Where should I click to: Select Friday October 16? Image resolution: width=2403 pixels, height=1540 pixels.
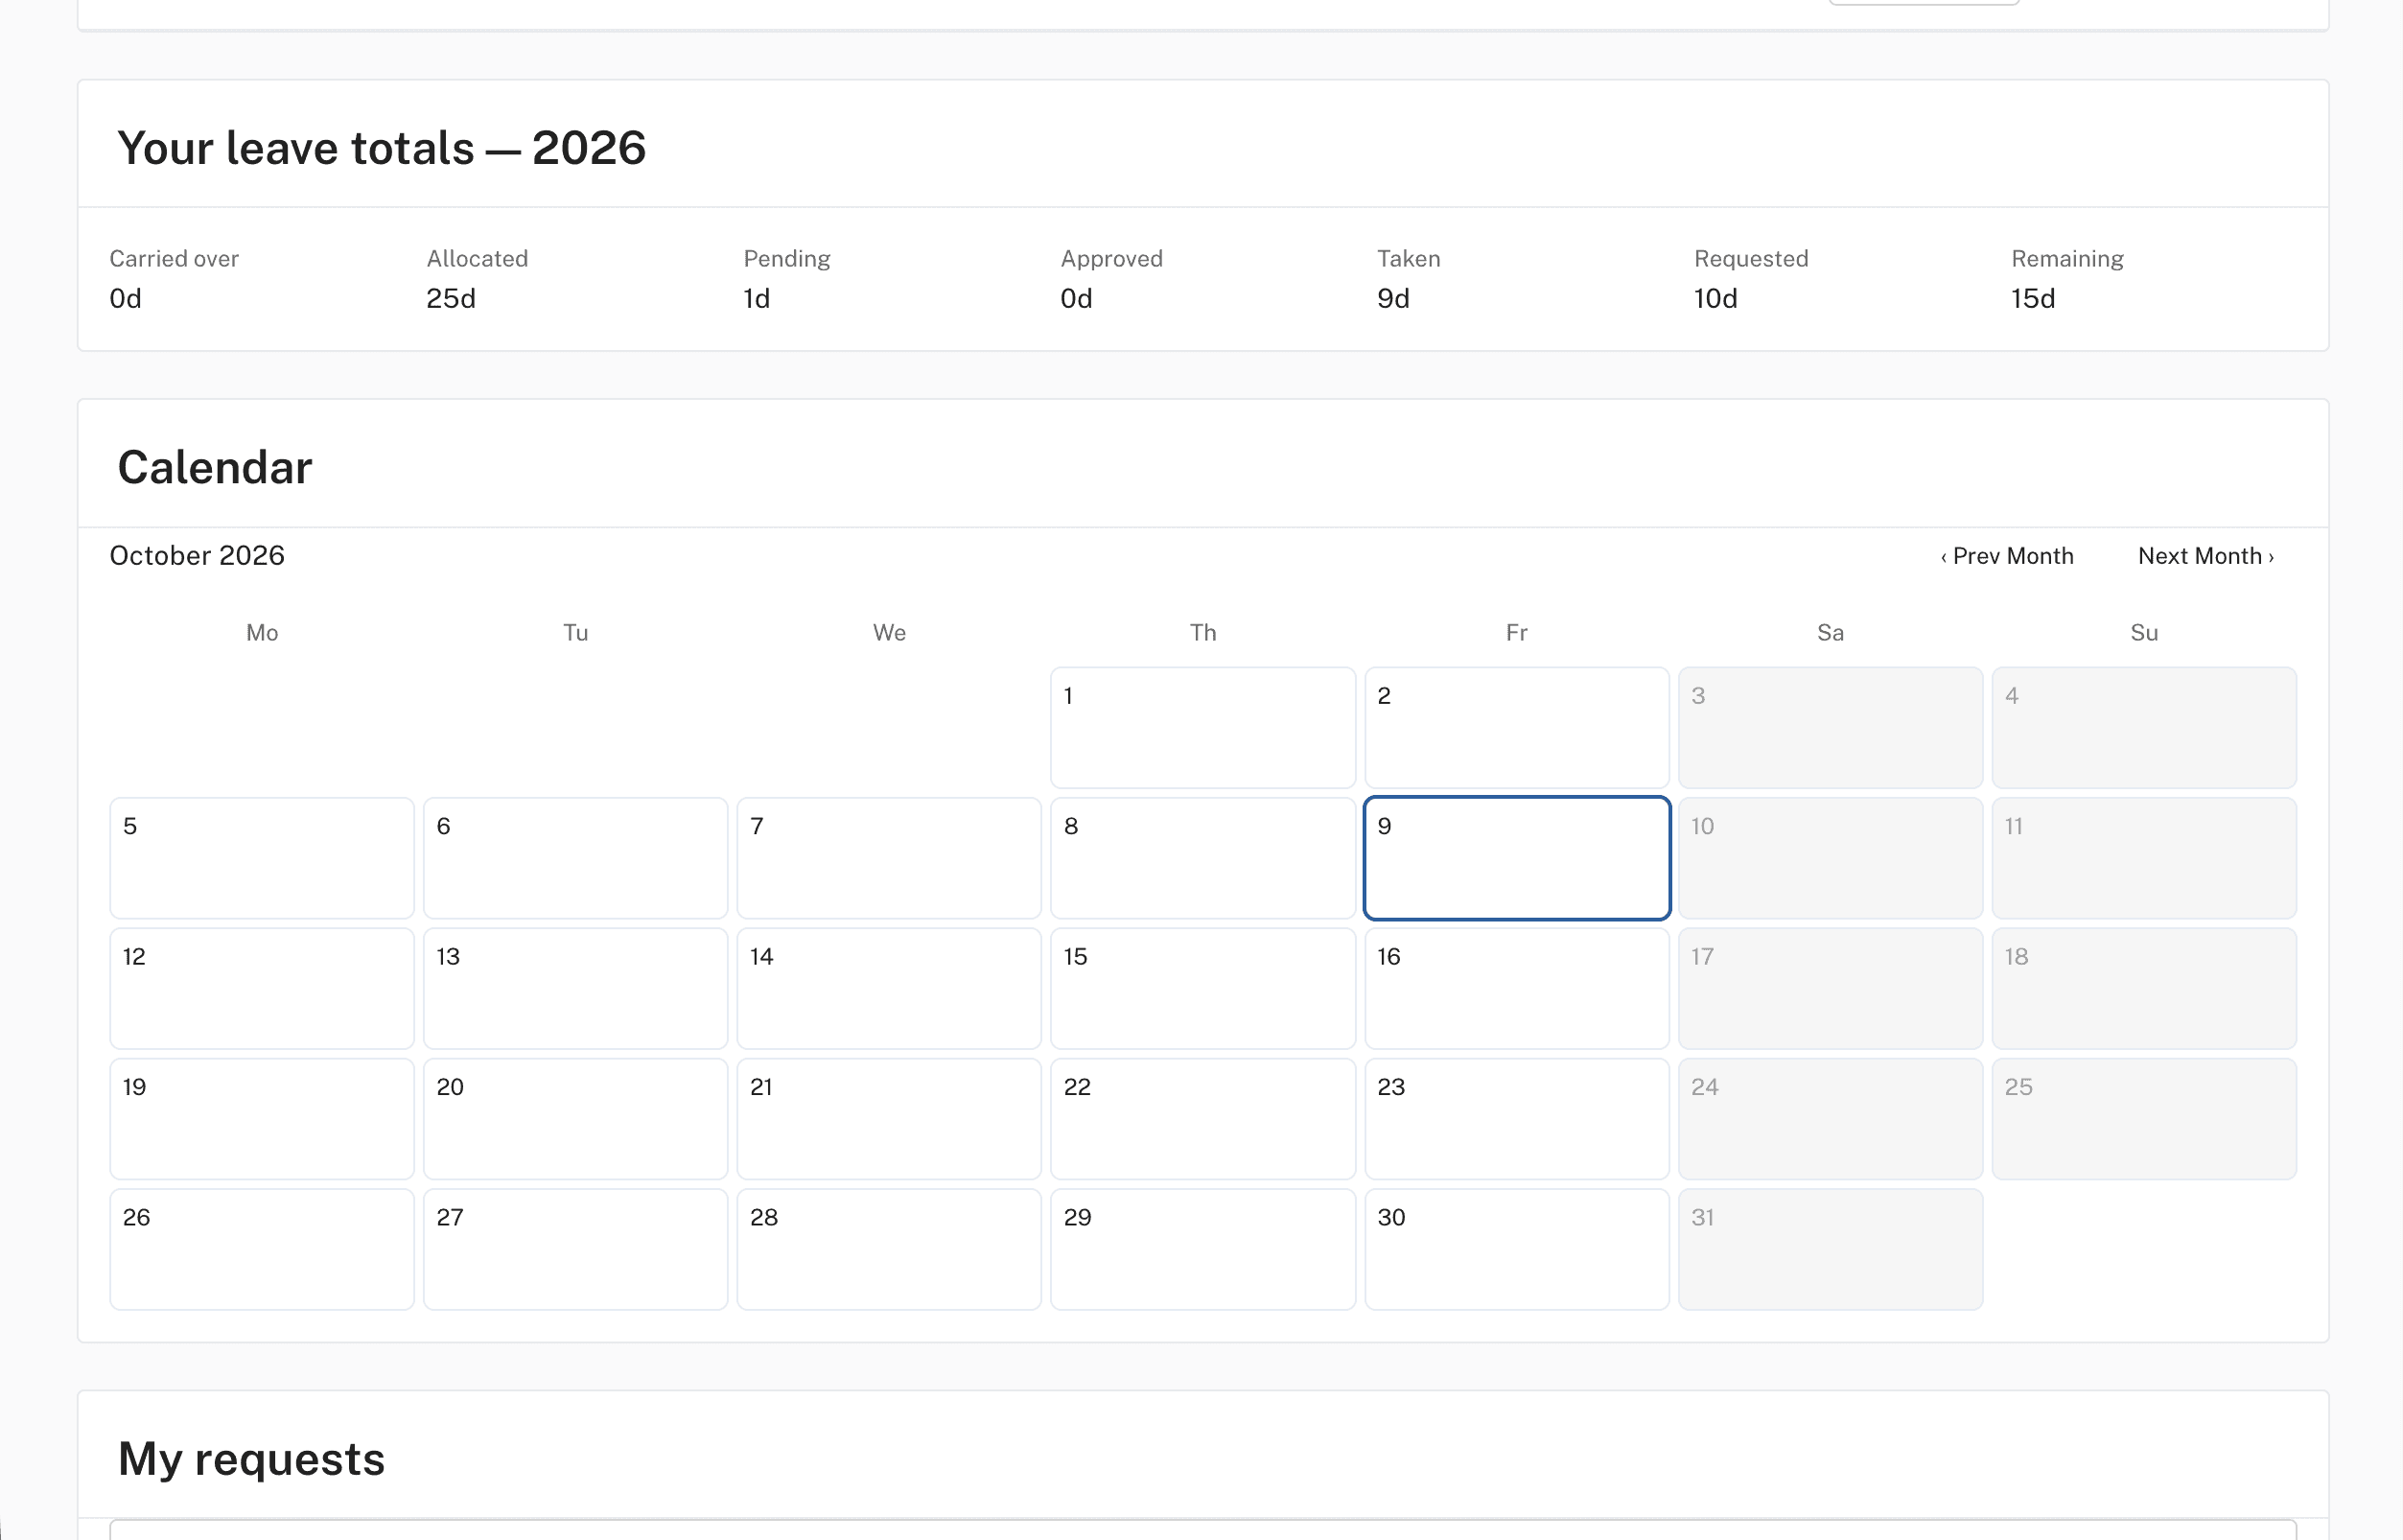(1516, 989)
